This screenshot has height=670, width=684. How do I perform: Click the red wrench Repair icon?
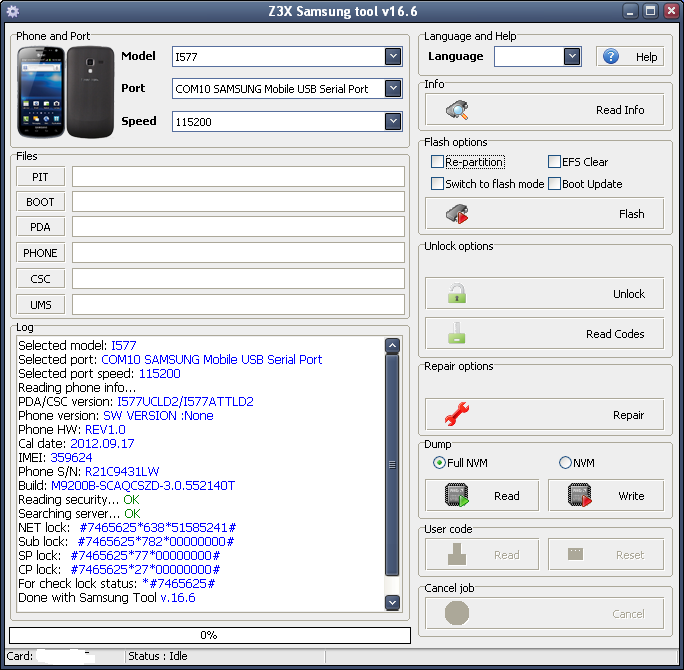click(x=457, y=414)
